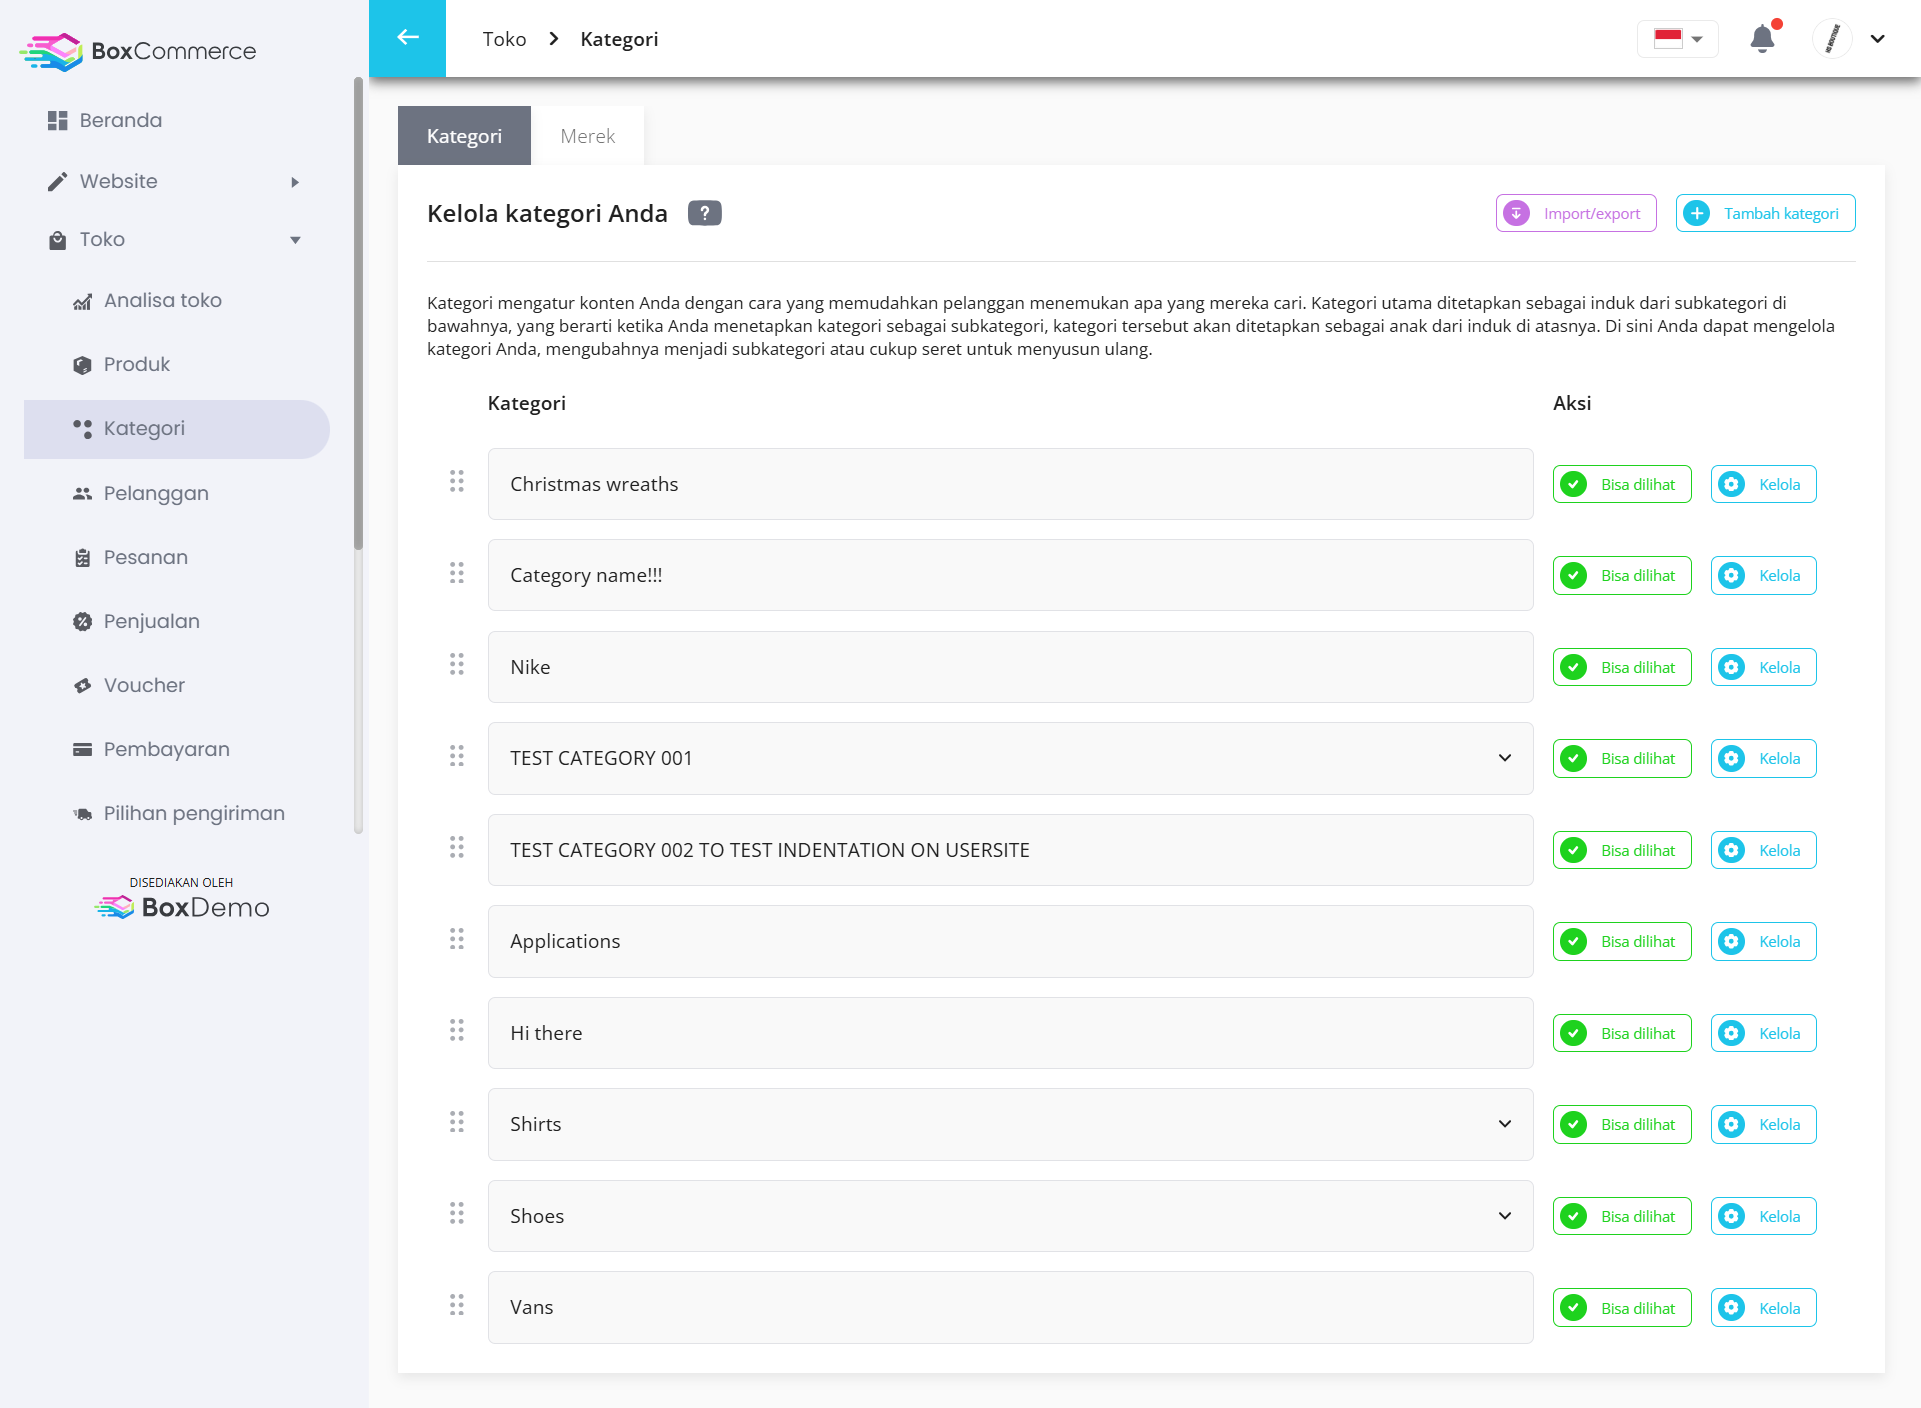Viewport: 1921px width, 1408px height.
Task: Toggle Bisa dilihat for Shirts
Action: (x=1622, y=1124)
